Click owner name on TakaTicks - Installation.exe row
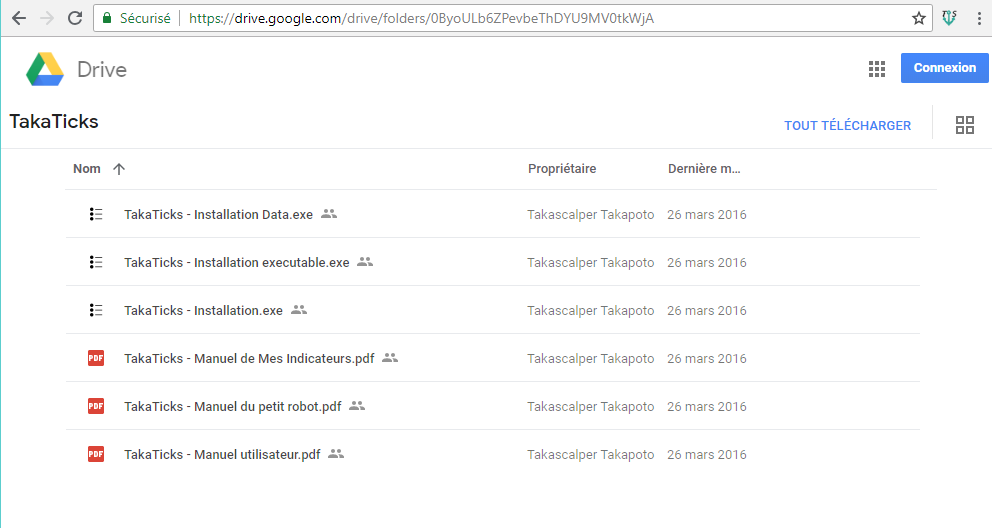Screen dimensions: 992x528 point(591,310)
